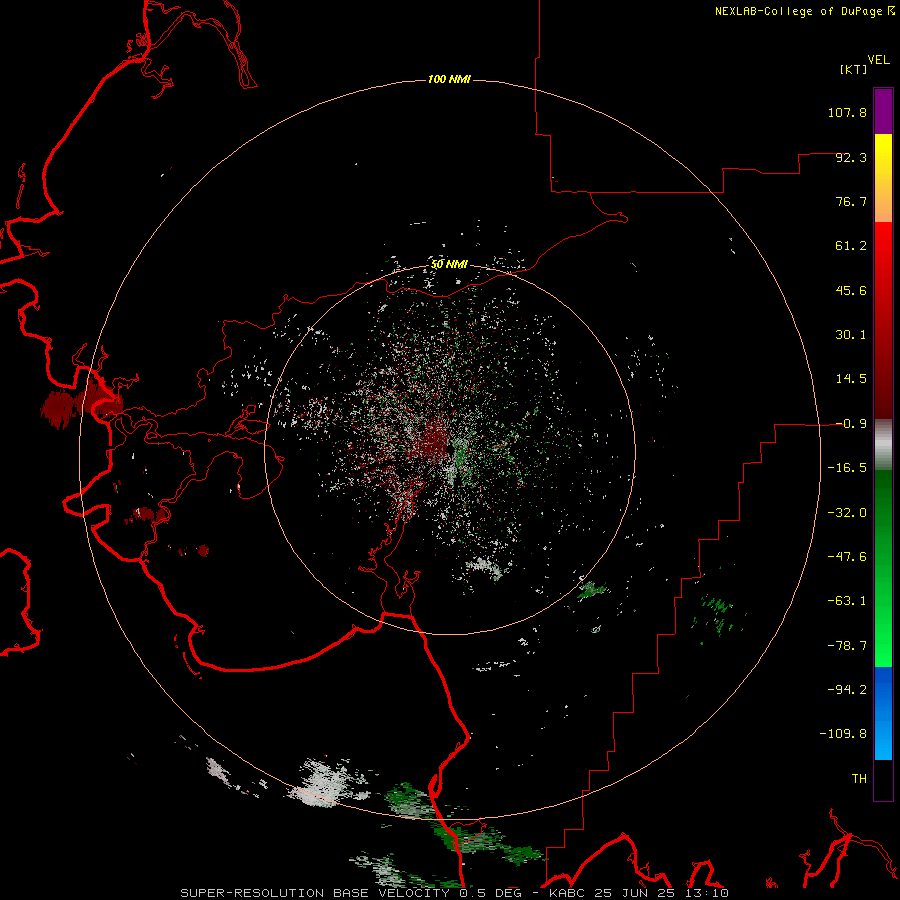
Task: Pick the gray segment of color bar
Action: (x=883, y=445)
